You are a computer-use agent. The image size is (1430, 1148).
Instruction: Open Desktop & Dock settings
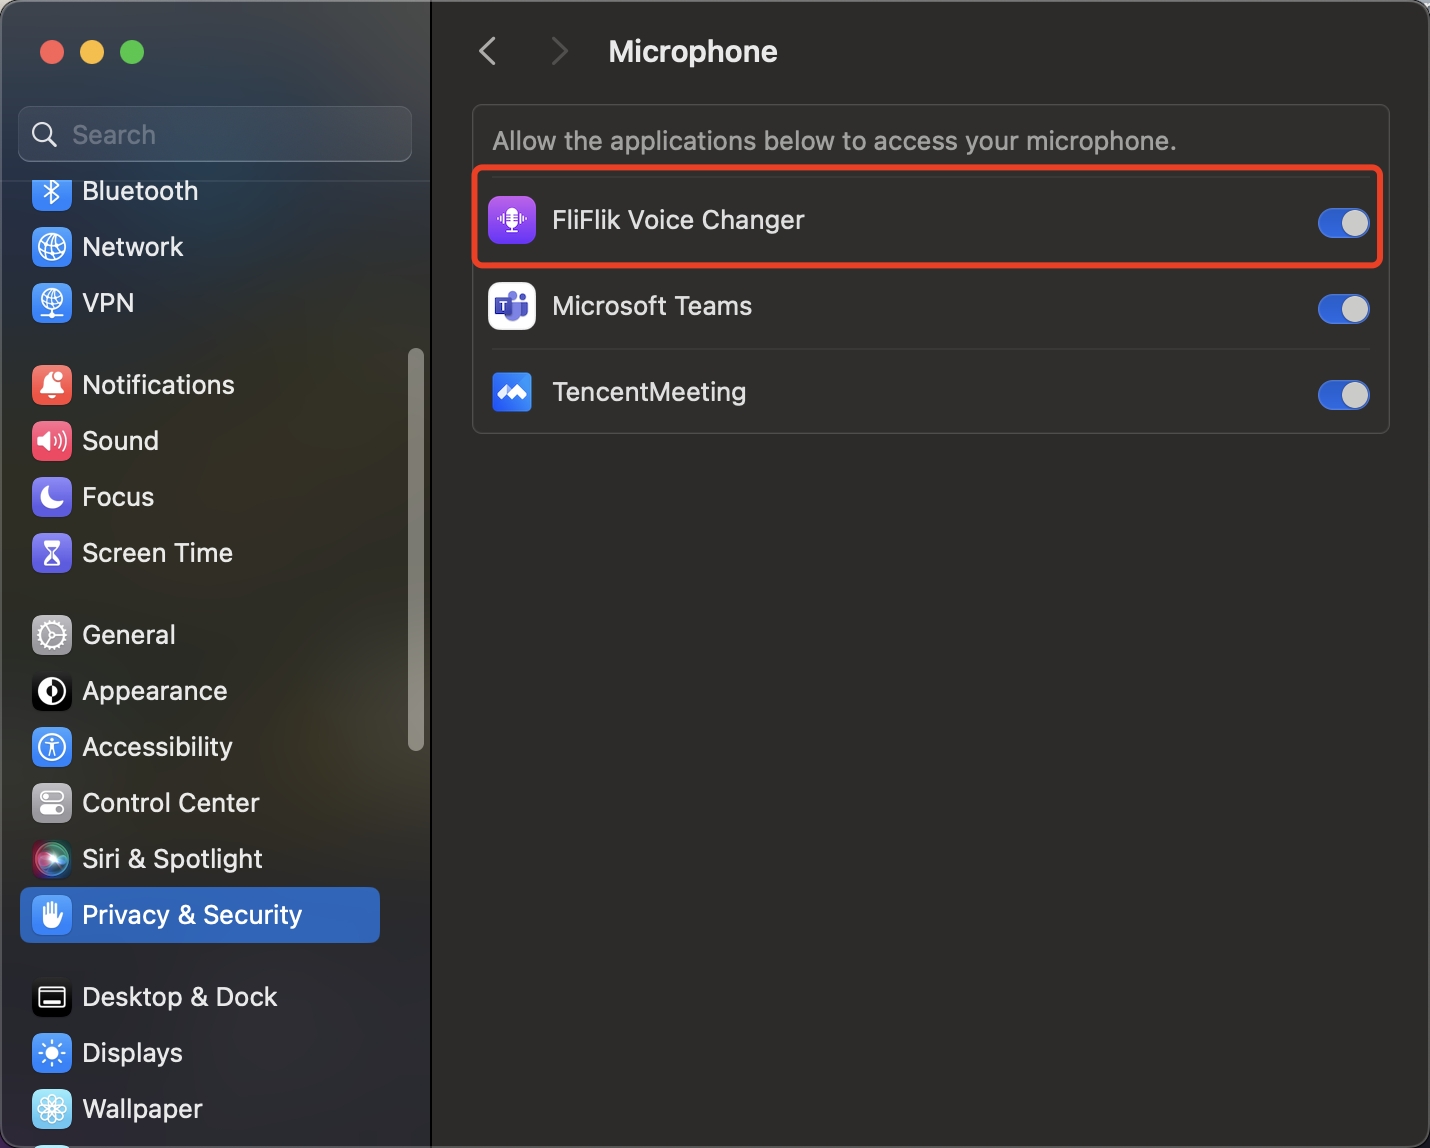pos(178,996)
